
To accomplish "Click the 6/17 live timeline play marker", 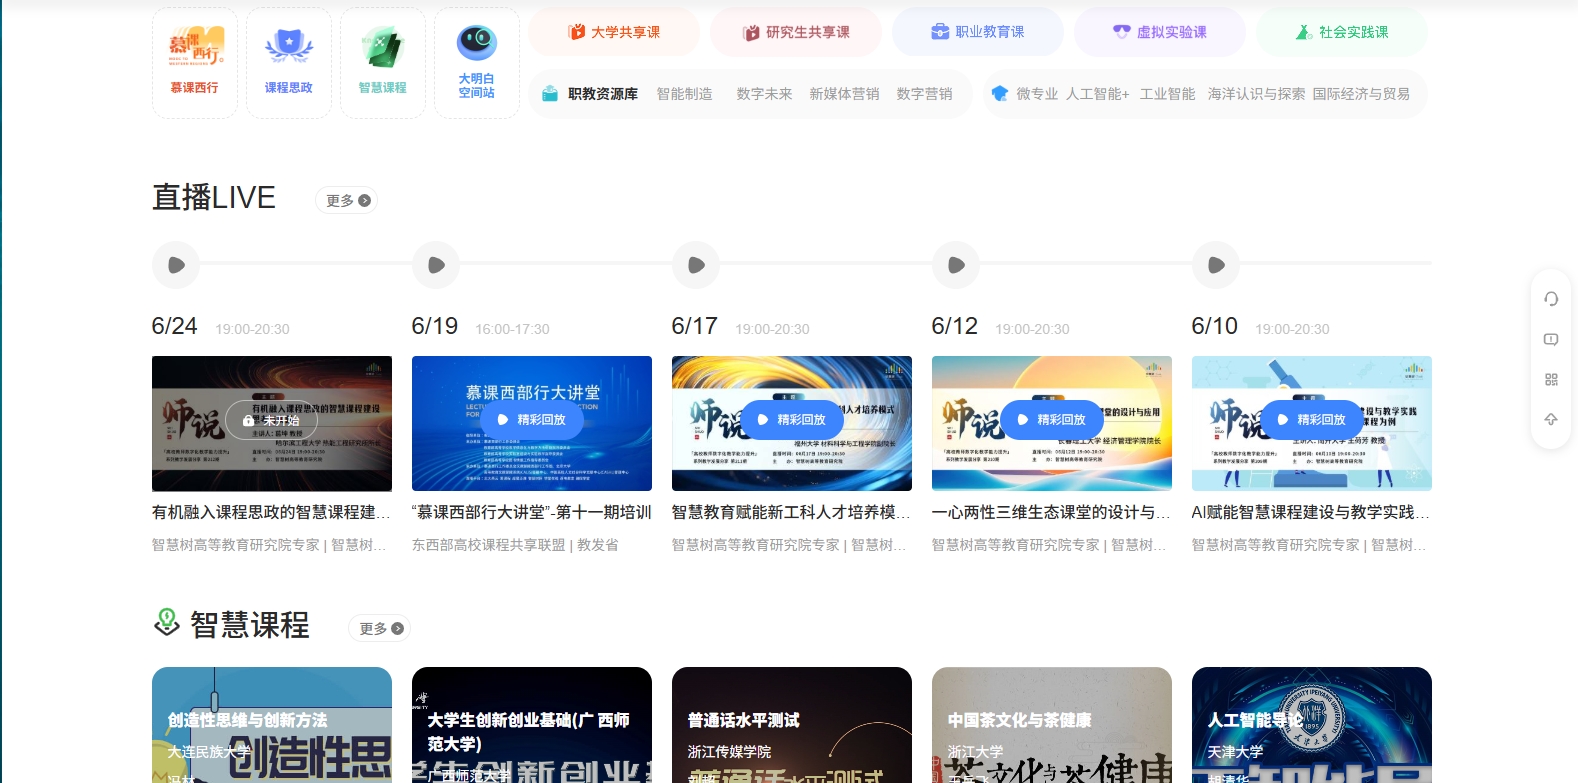I will (x=696, y=265).
